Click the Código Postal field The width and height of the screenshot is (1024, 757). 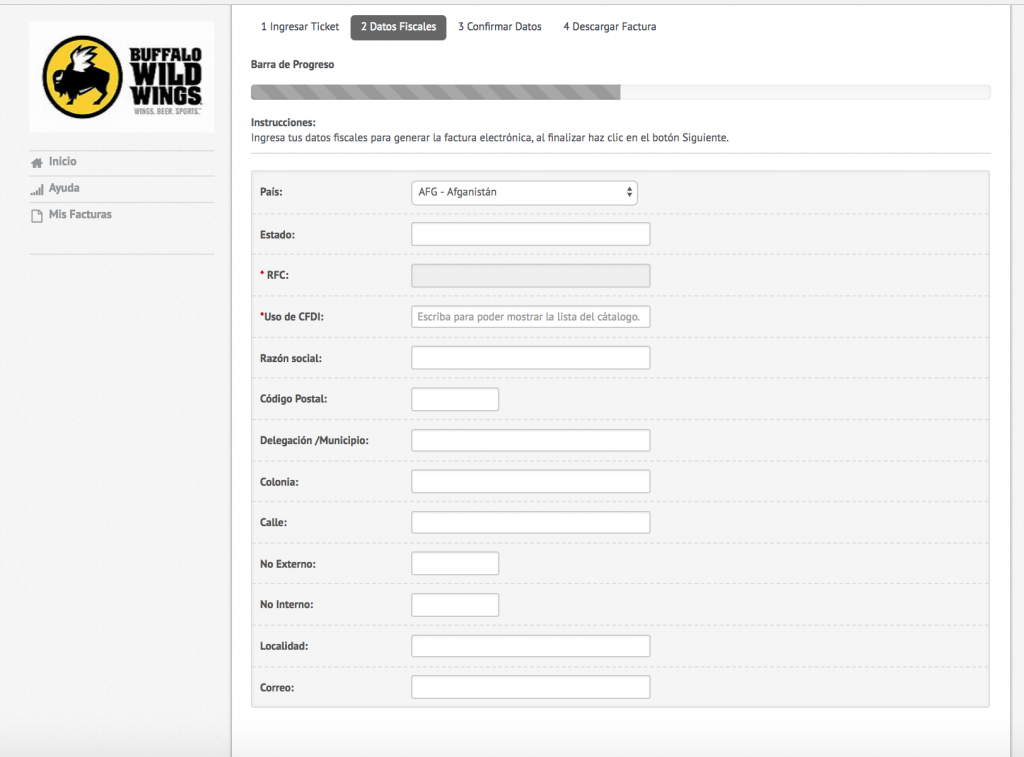pos(455,399)
